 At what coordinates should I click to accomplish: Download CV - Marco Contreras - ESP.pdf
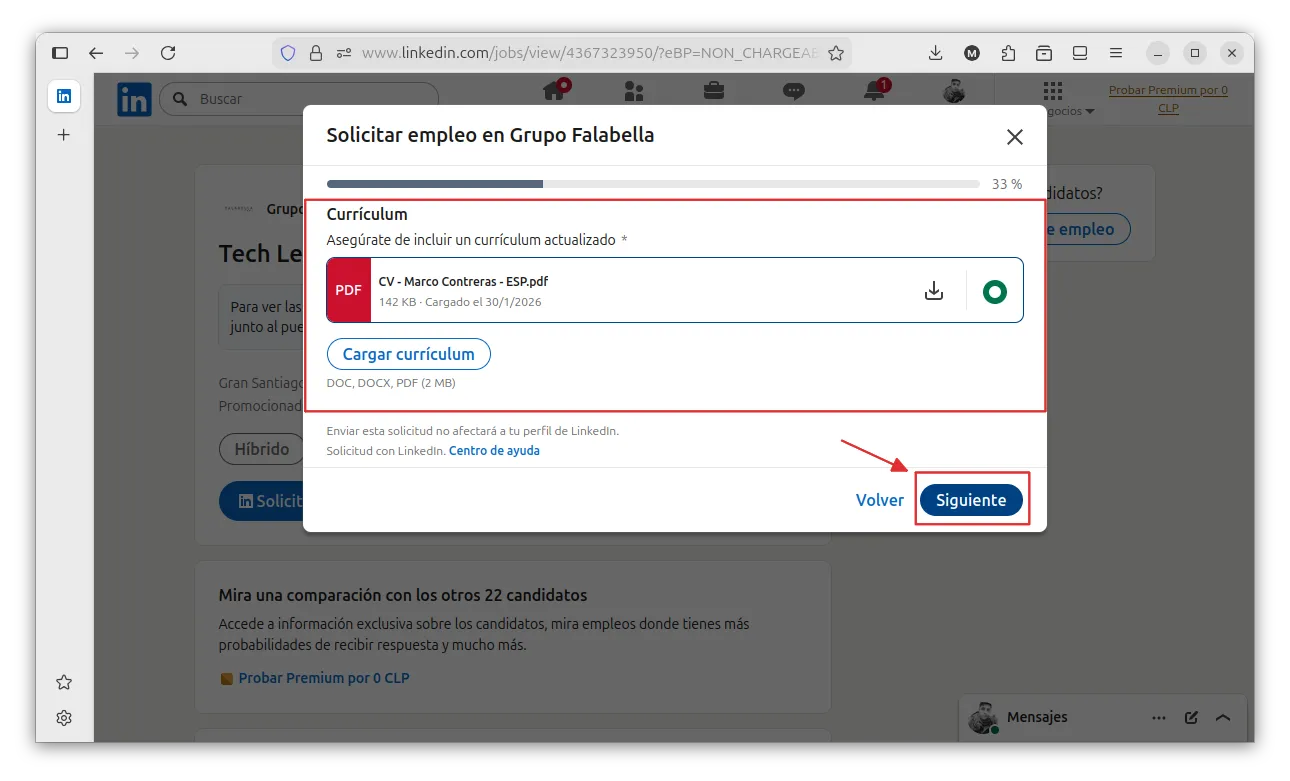click(934, 289)
